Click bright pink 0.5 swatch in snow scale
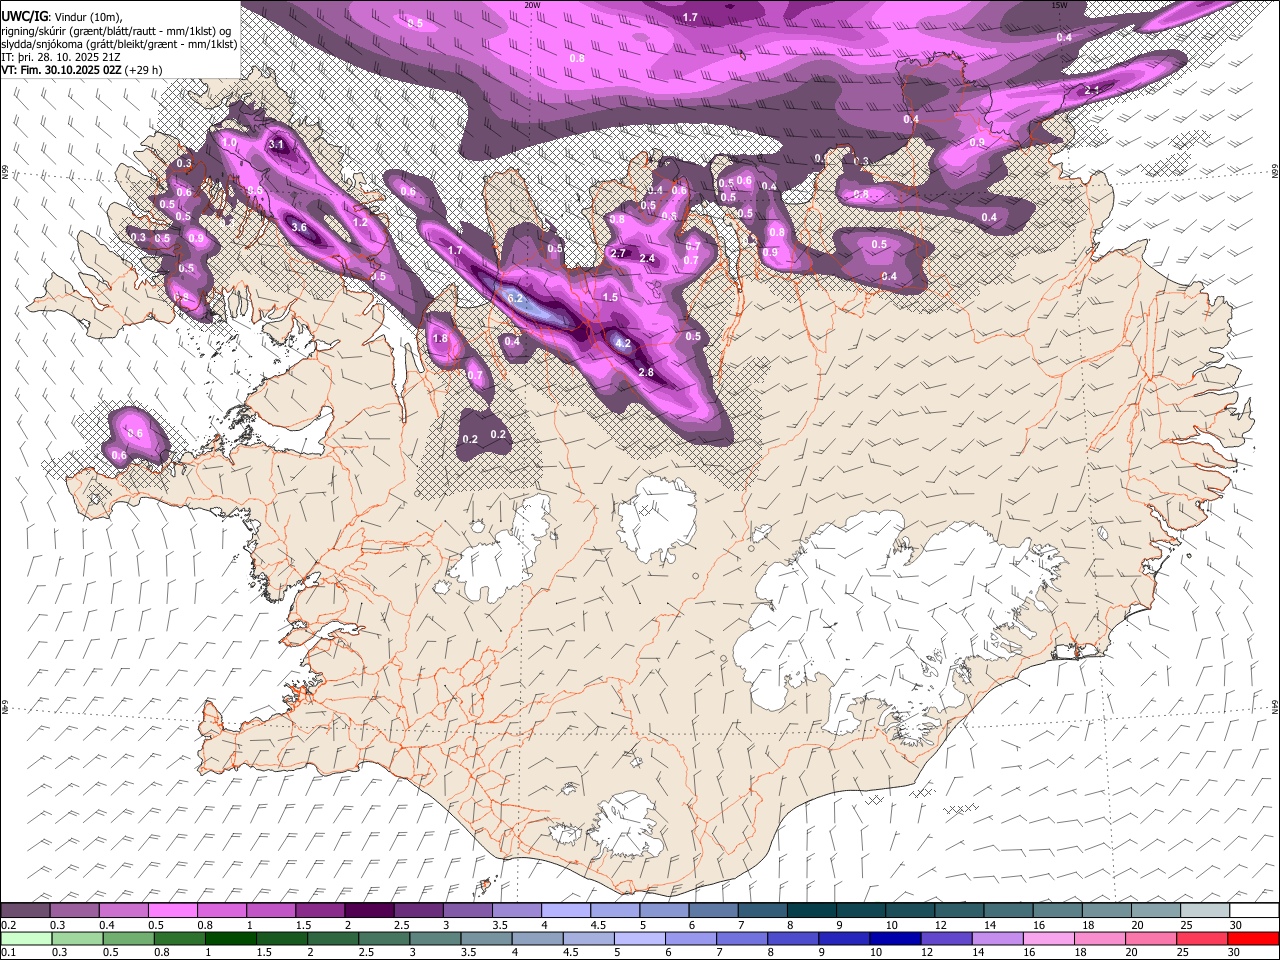Viewport: 1280px width, 960px height. point(173,910)
